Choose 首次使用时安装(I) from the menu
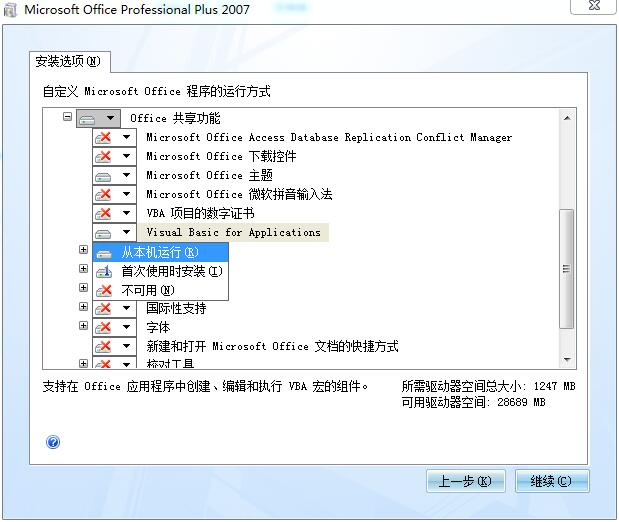The image size is (619, 522). [x=161, y=271]
